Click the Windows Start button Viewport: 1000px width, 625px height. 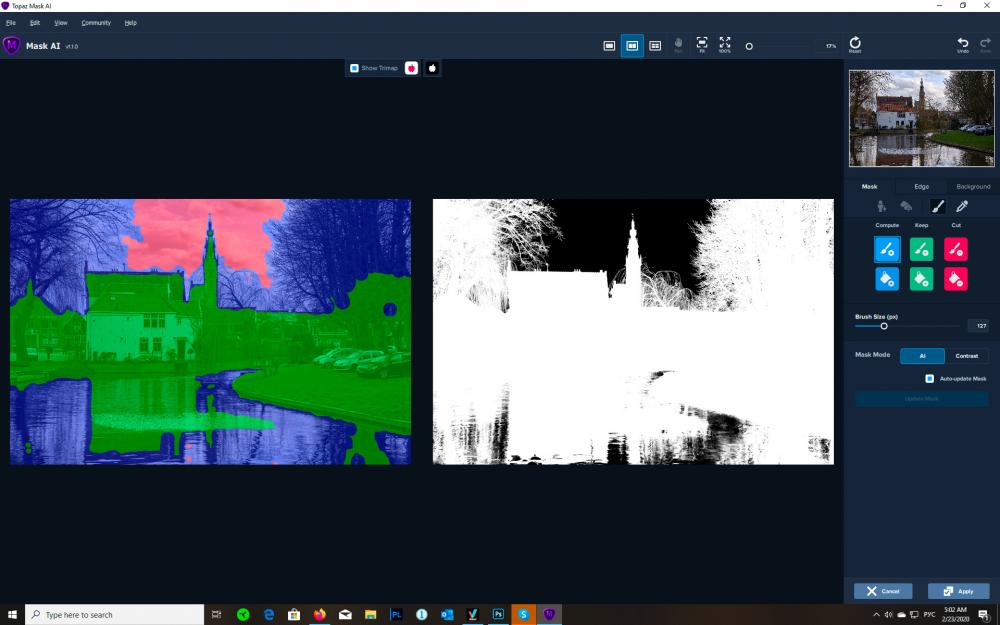pyautogui.click(x=12, y=615)
